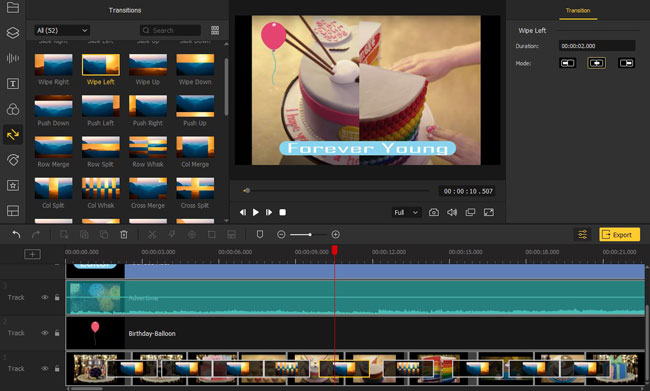Click the Redo arrow
This screenshot has width=650, height=391.
[36, 235]
